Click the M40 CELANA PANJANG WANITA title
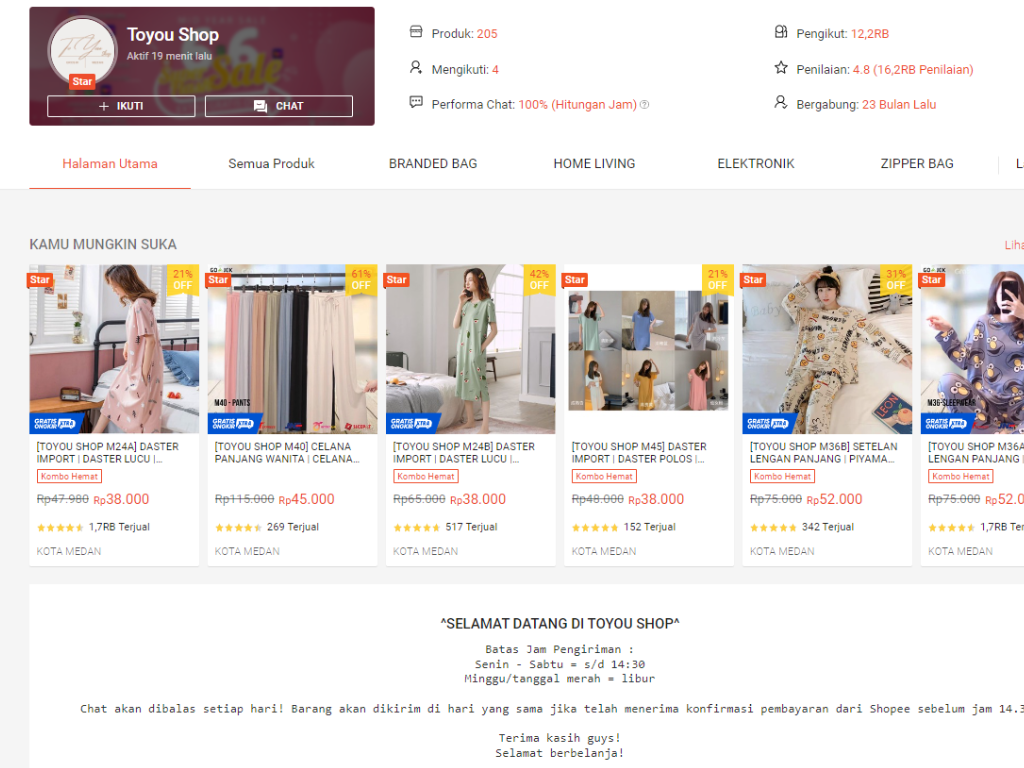The height and width of the screenshot is (768, 1024). [287, 453]
